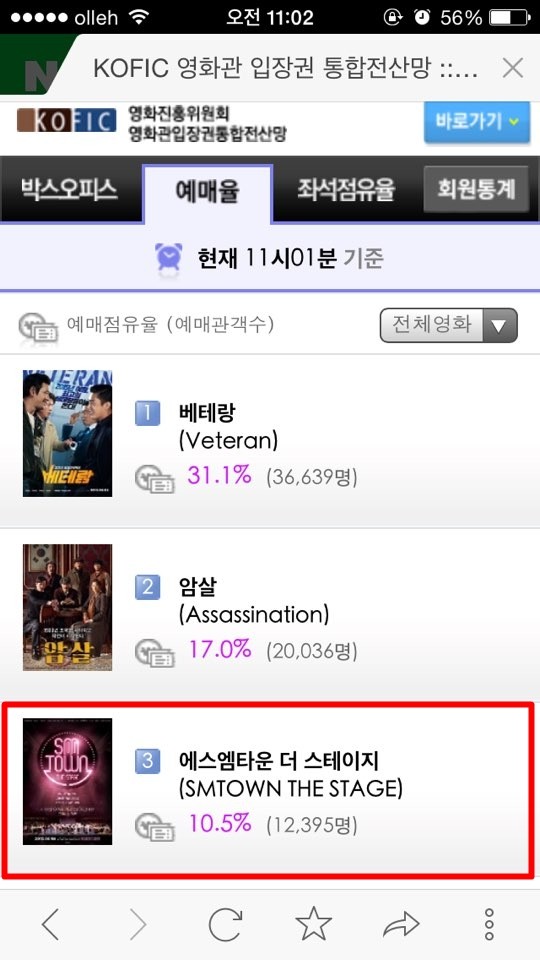Expand the 바로가기 dropdown button
Screen dimensions: 540x960
tap(476, 121)
